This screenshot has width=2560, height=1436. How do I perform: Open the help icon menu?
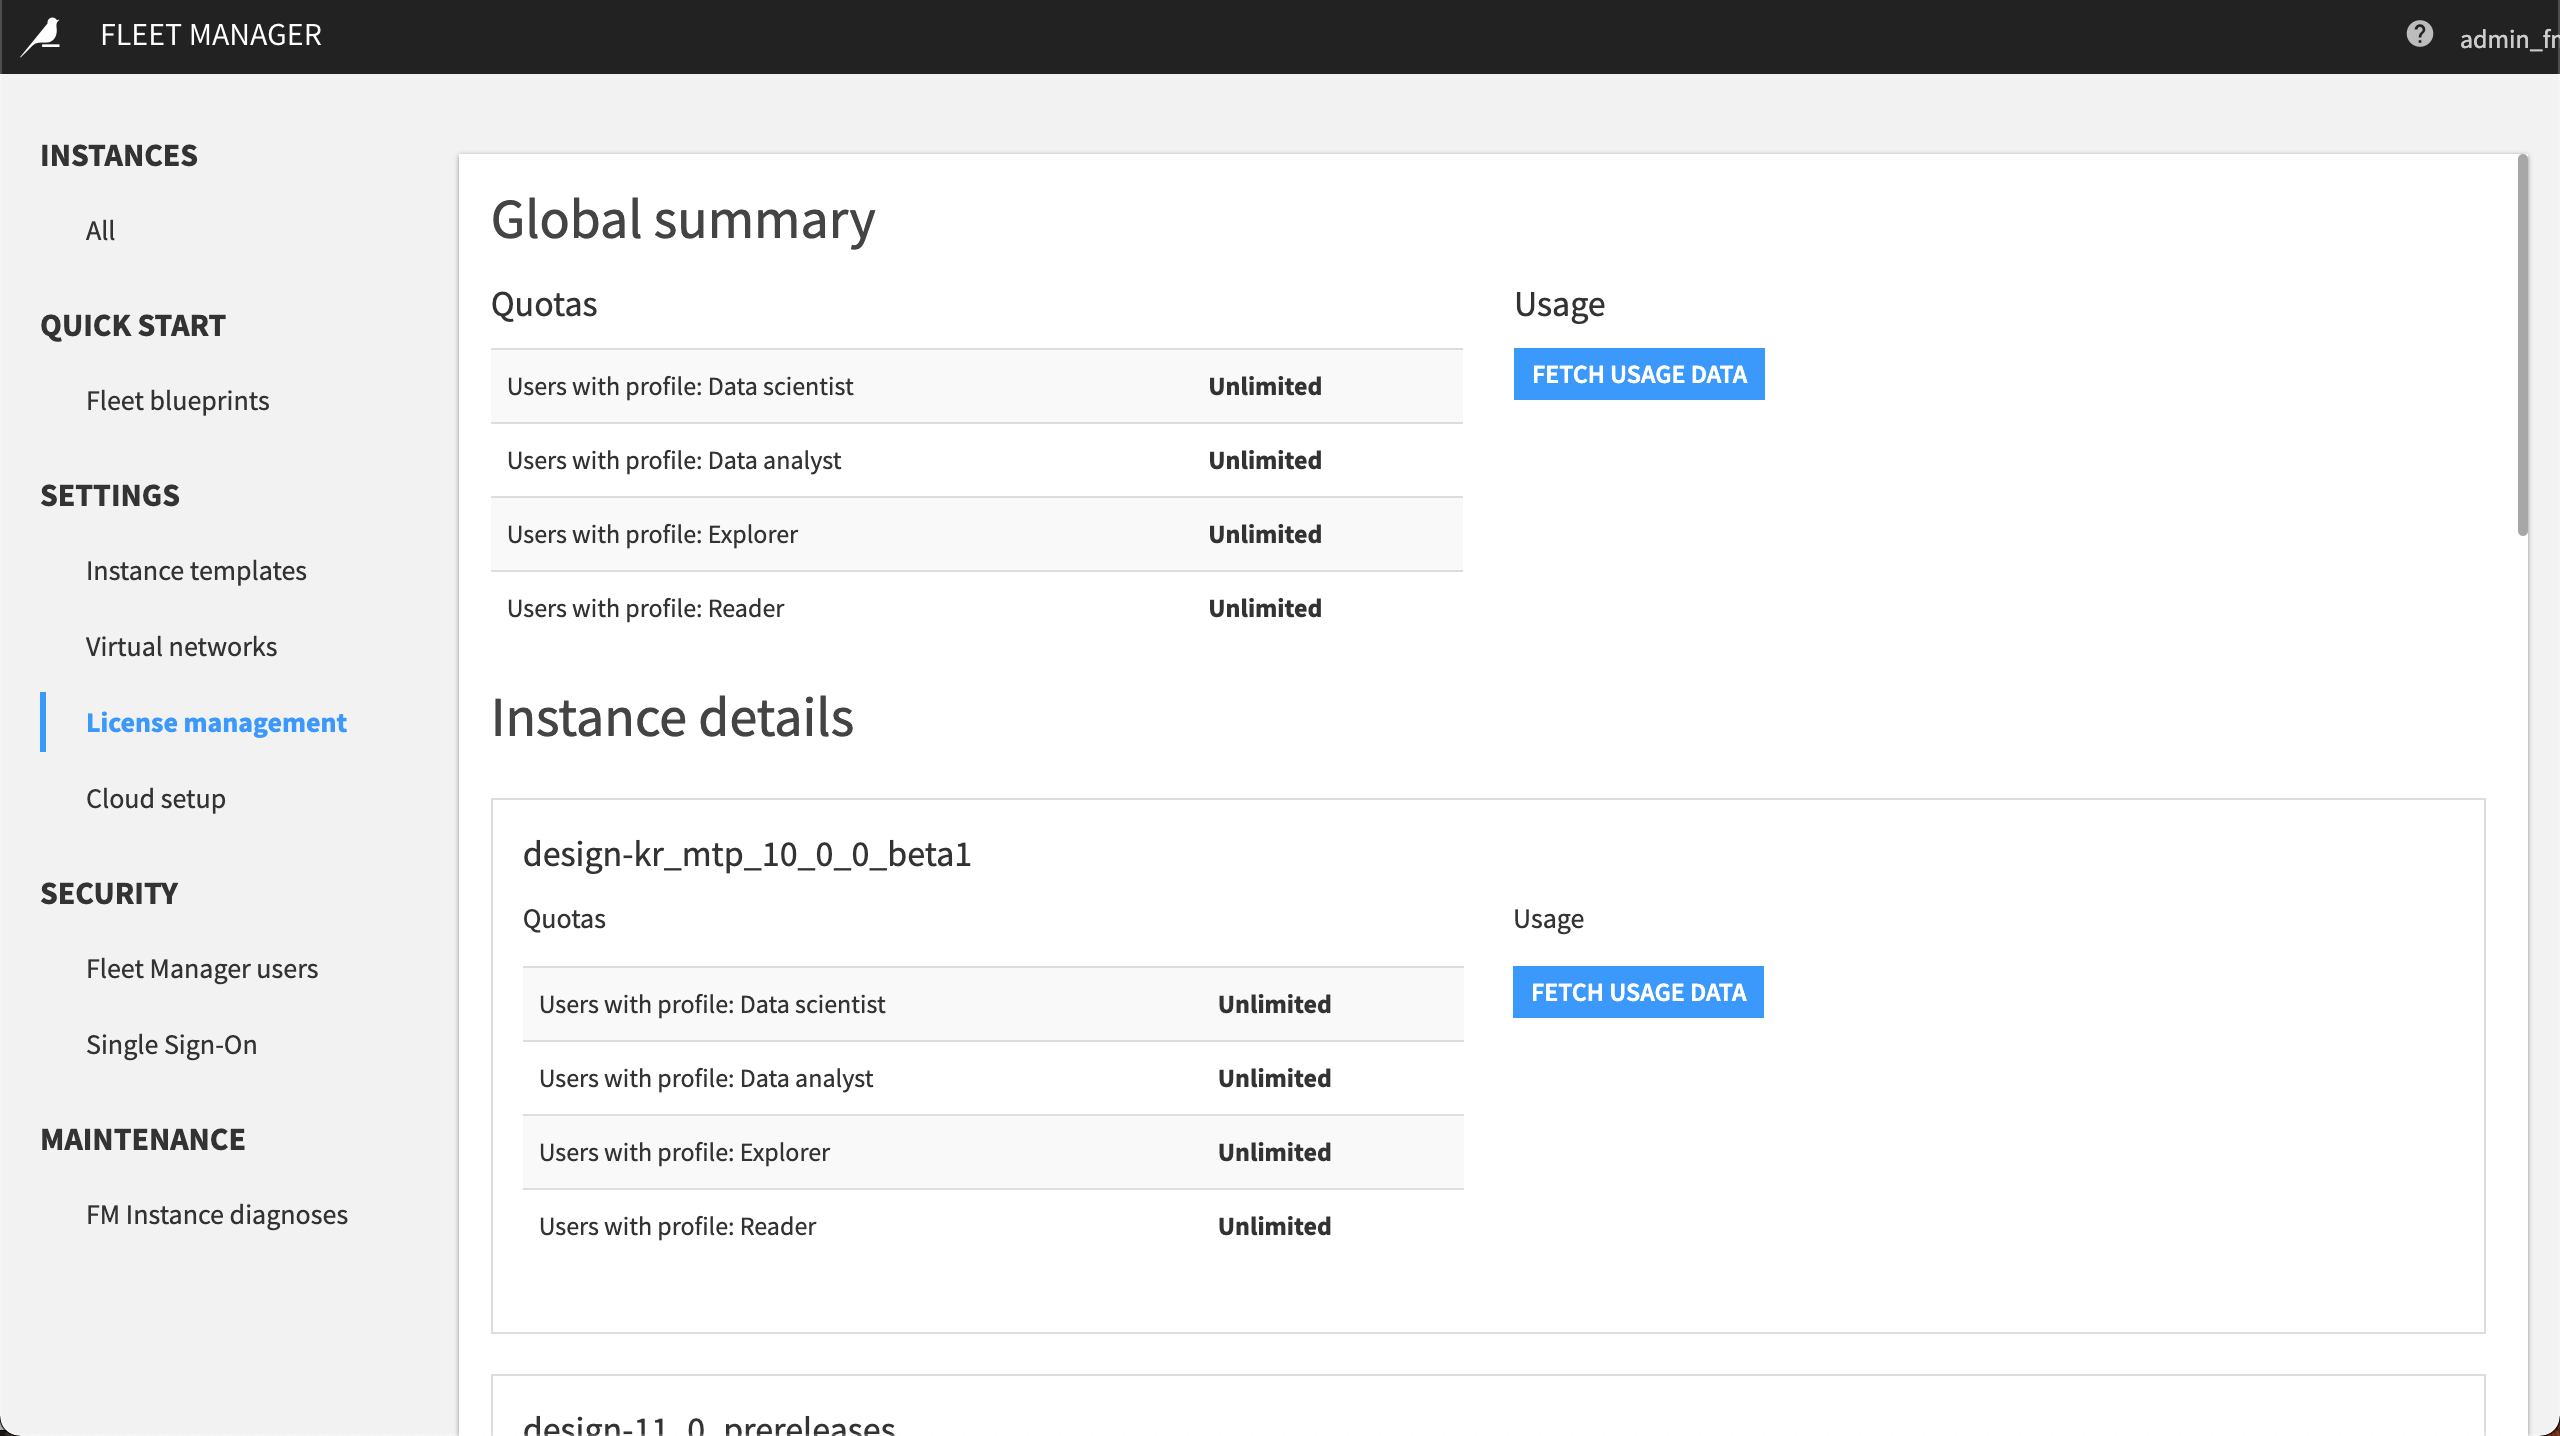click(x=2416, y=33)
